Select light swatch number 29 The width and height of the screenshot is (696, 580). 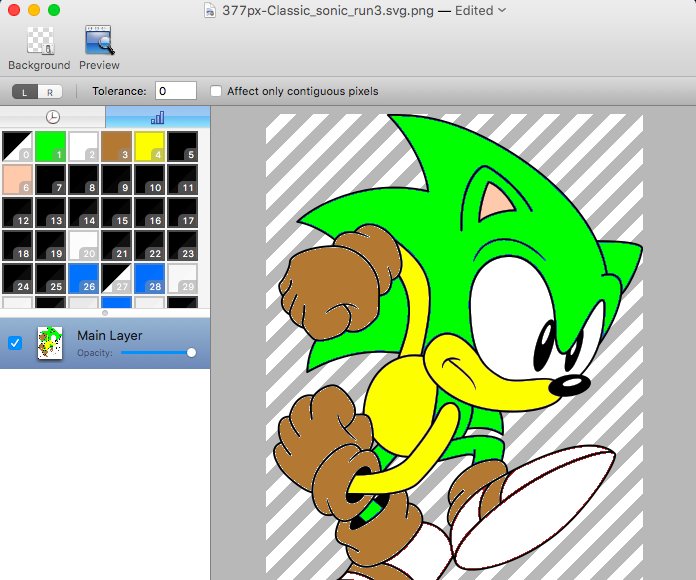point(182,278)
